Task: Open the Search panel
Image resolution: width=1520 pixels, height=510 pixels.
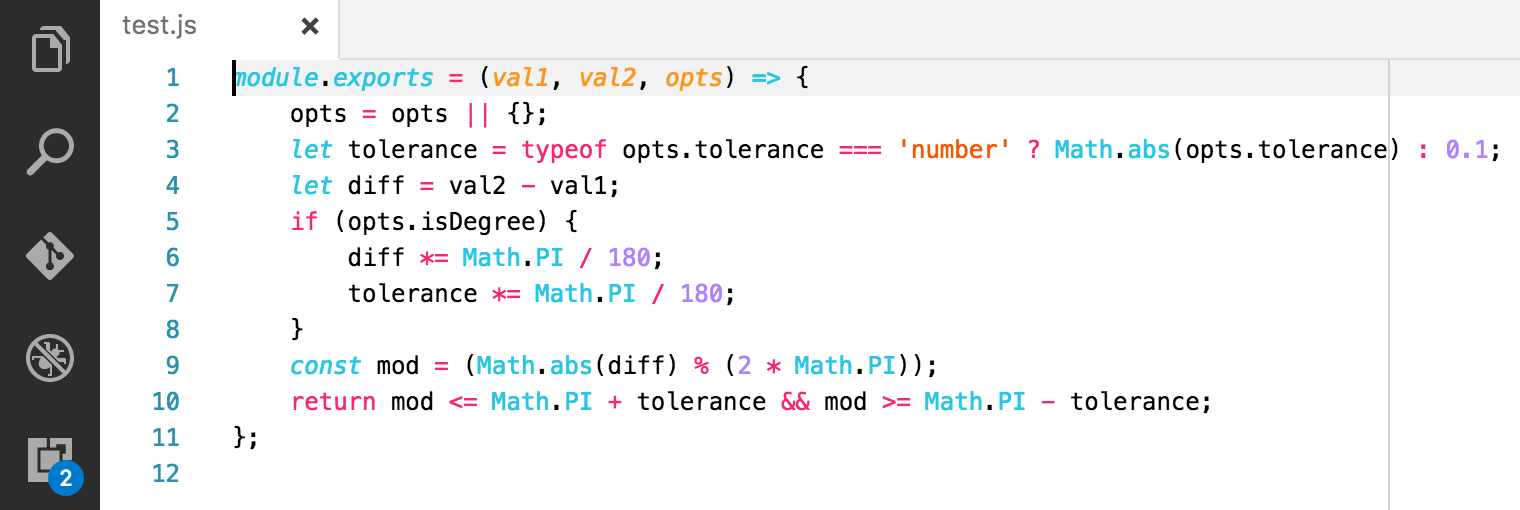Action: tap(50, 152)
